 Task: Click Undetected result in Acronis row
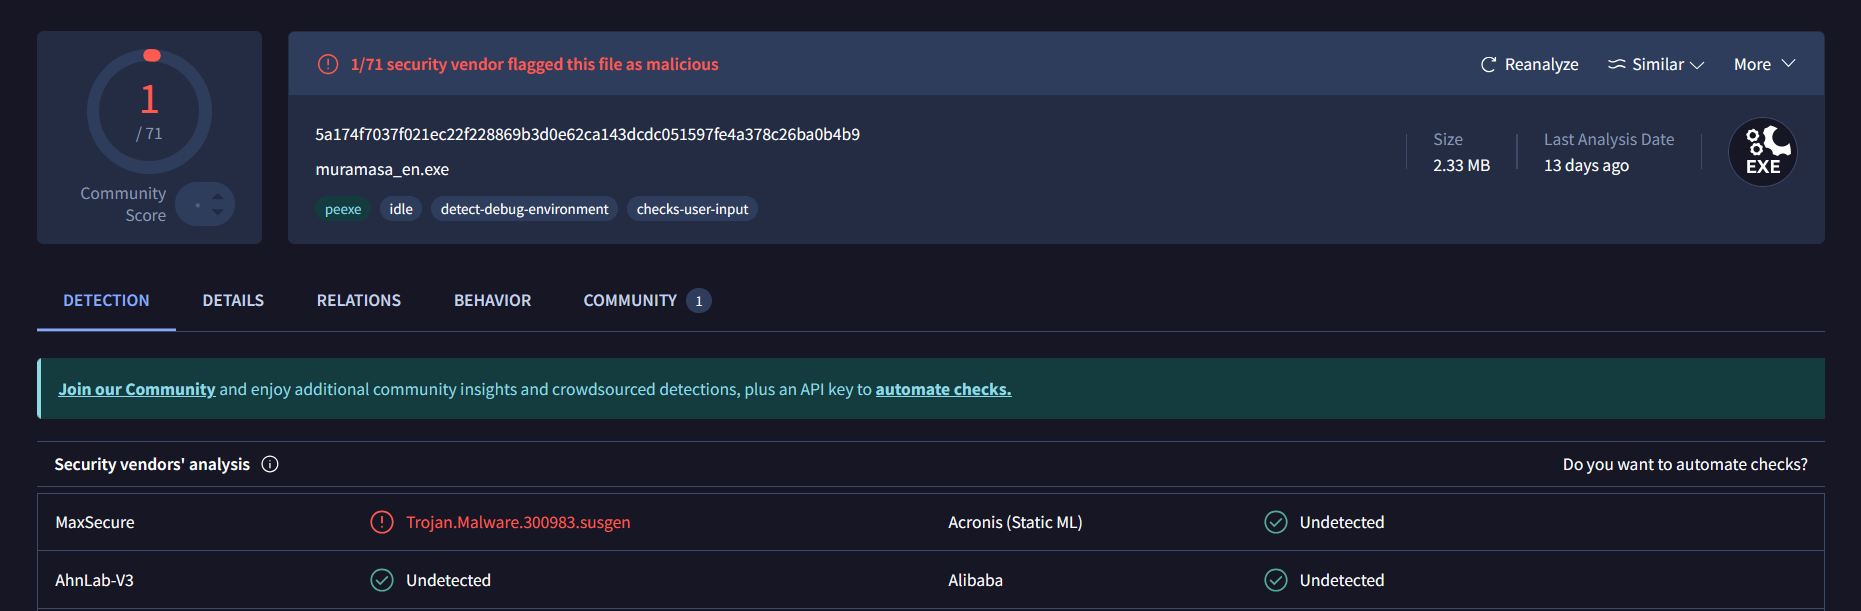pyautogui.click(x=1342, y=522)
